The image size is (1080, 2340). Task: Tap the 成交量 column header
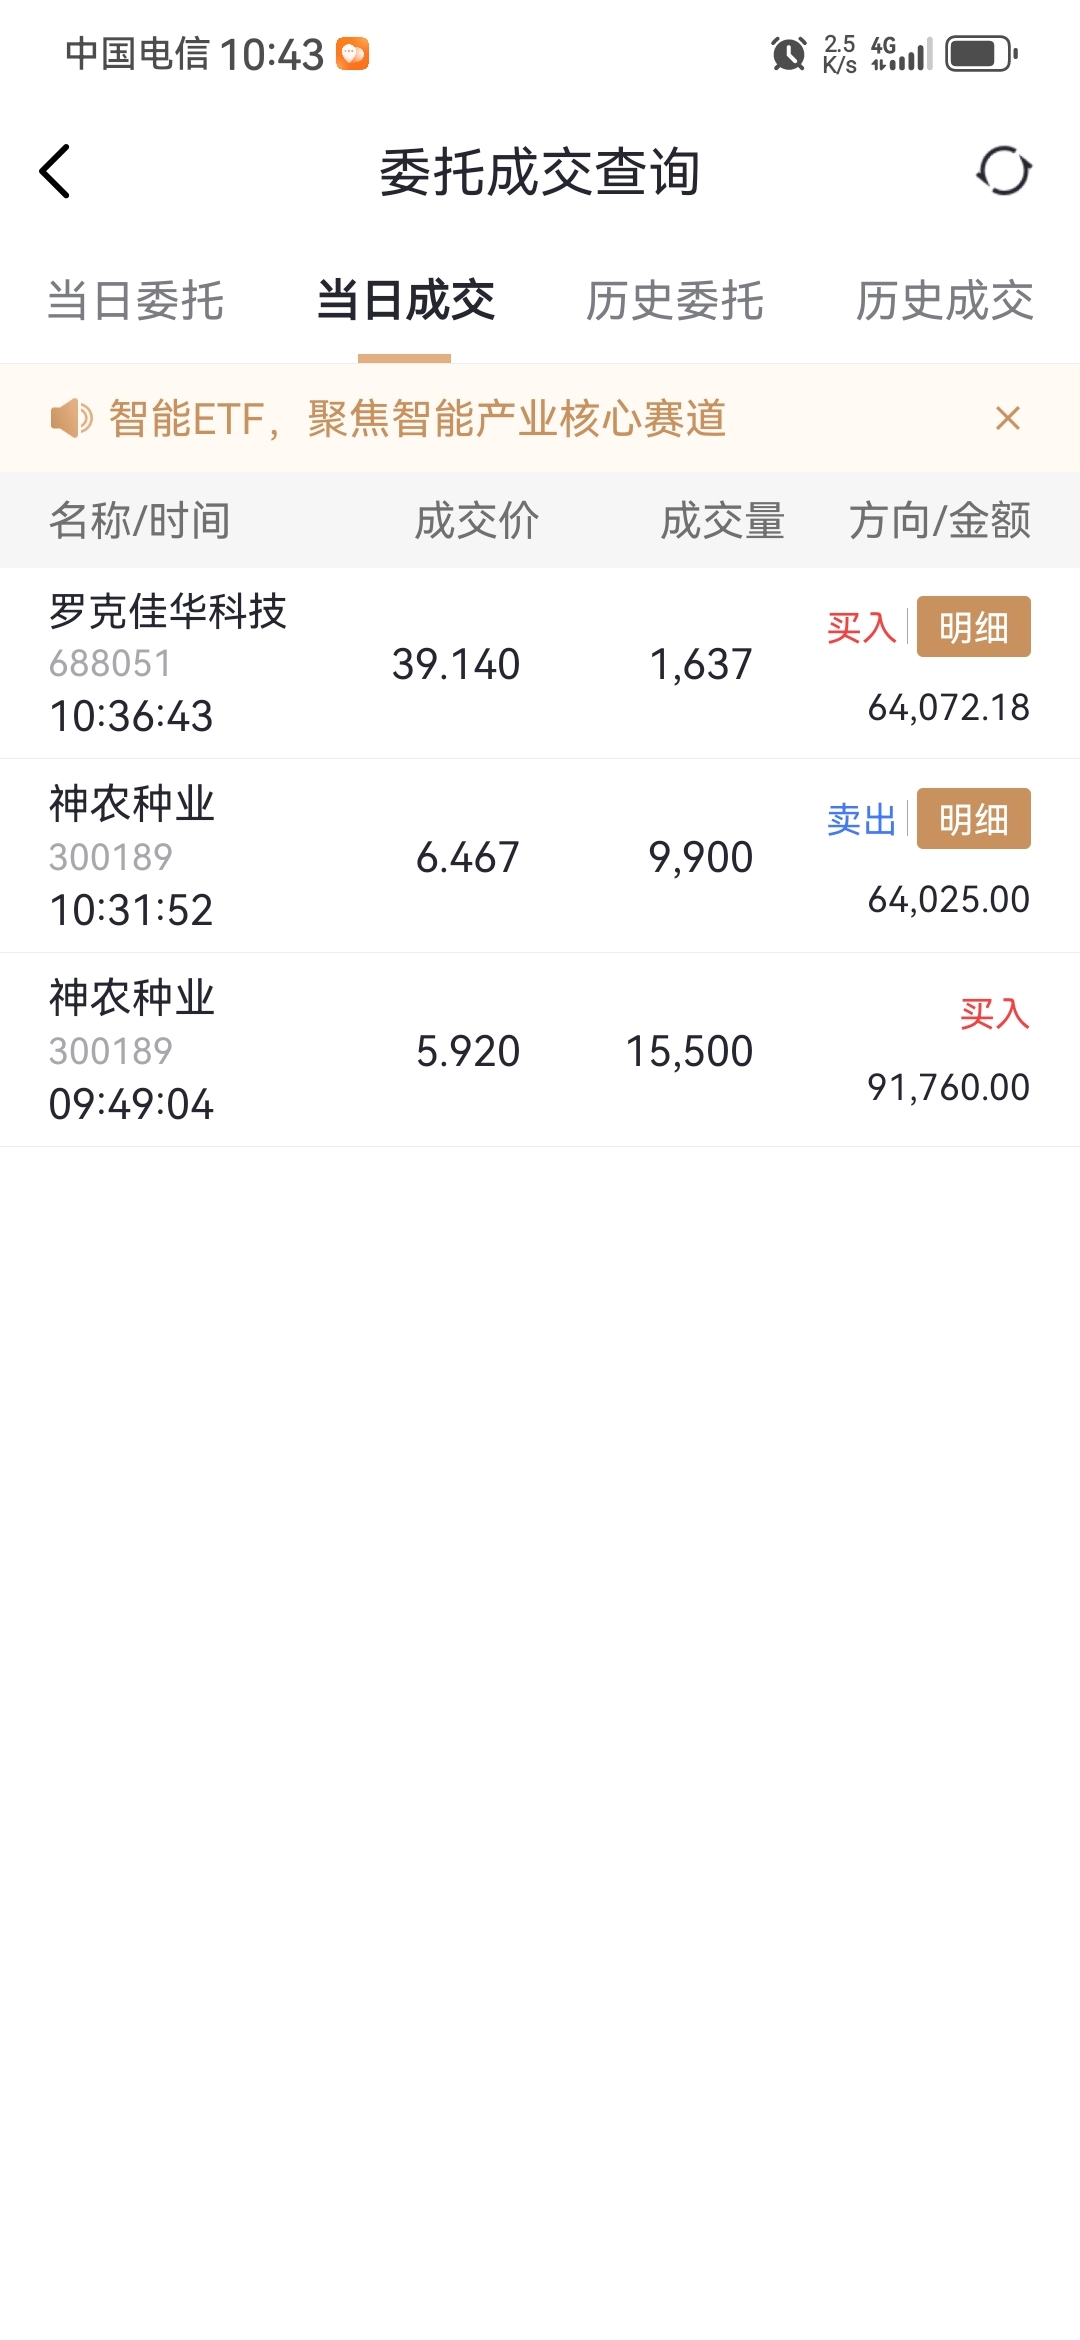tap(723, 521)
